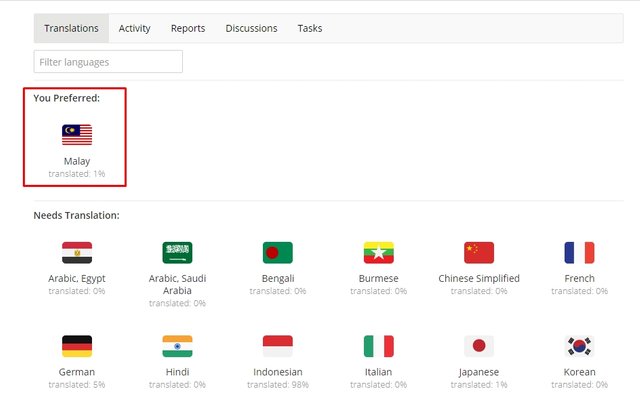Click the Filter languages input field
This screenshot has height=409, width=640.
coord(108,62)
